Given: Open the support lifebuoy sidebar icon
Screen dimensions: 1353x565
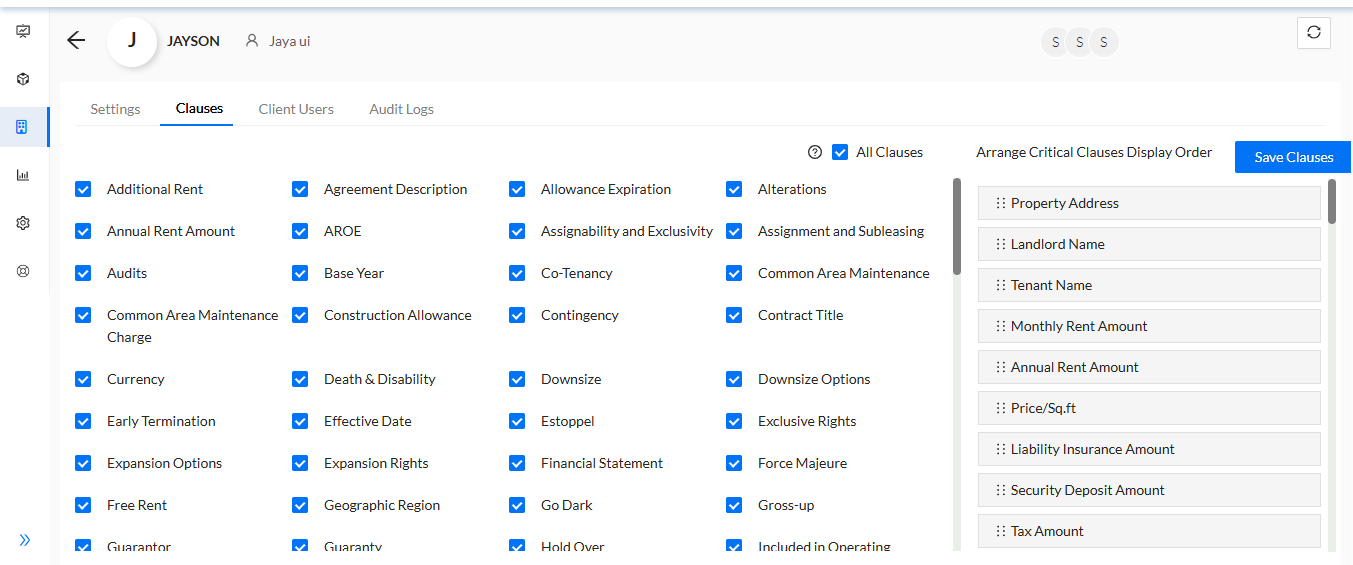Looking at the screenshot, I should [x=23, y=271].
